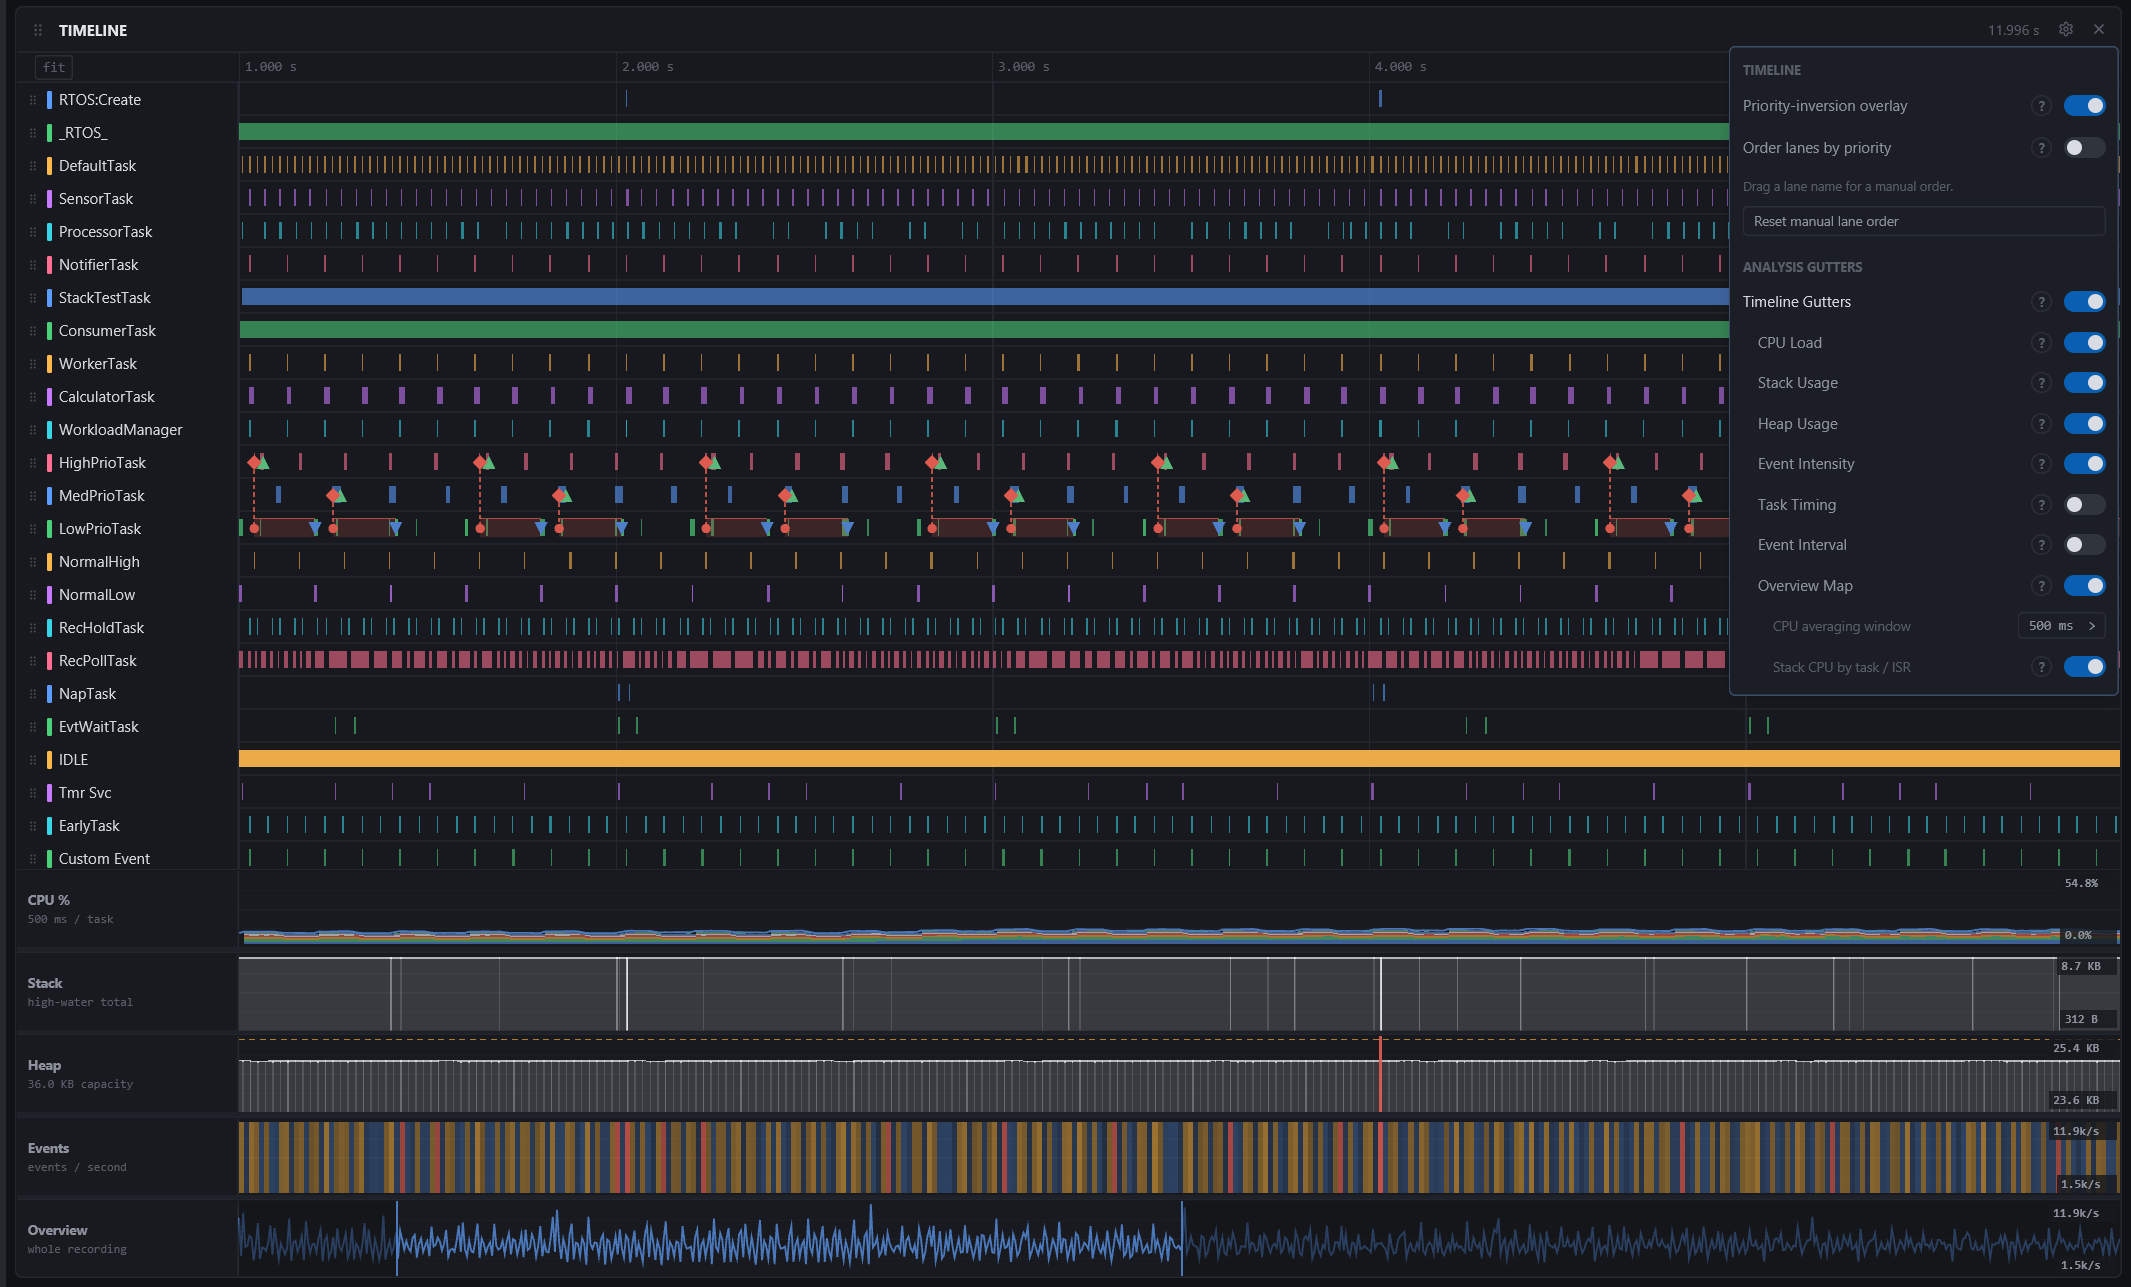The image size is (2131, 1287).
Task: Click Reset manual lane order button
Action: (1924, 222)
